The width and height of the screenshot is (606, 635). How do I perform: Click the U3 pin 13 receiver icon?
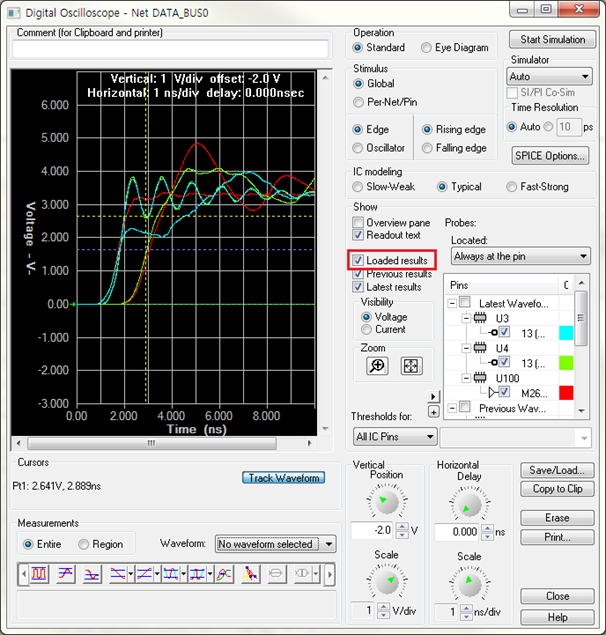coord(493,332)
